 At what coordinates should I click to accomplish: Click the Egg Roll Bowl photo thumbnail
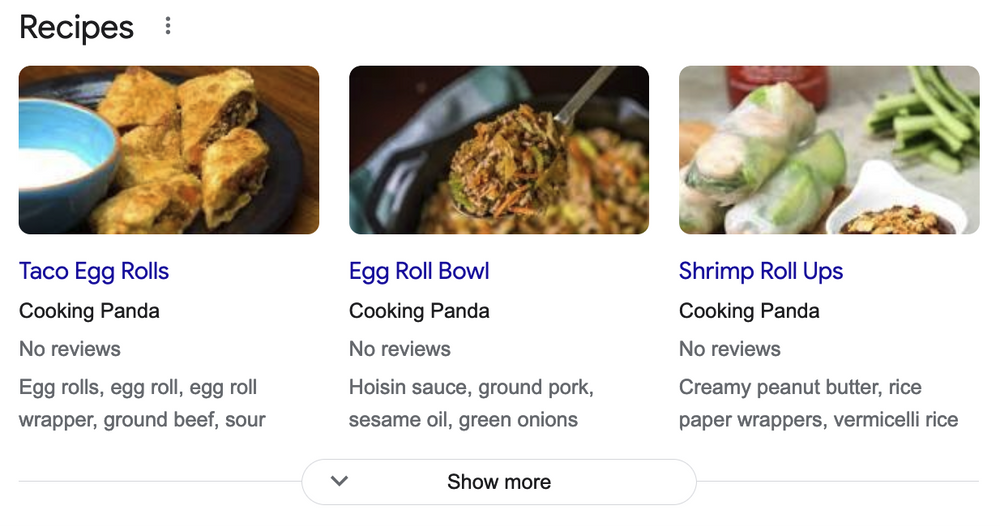(x=499, y=150)
